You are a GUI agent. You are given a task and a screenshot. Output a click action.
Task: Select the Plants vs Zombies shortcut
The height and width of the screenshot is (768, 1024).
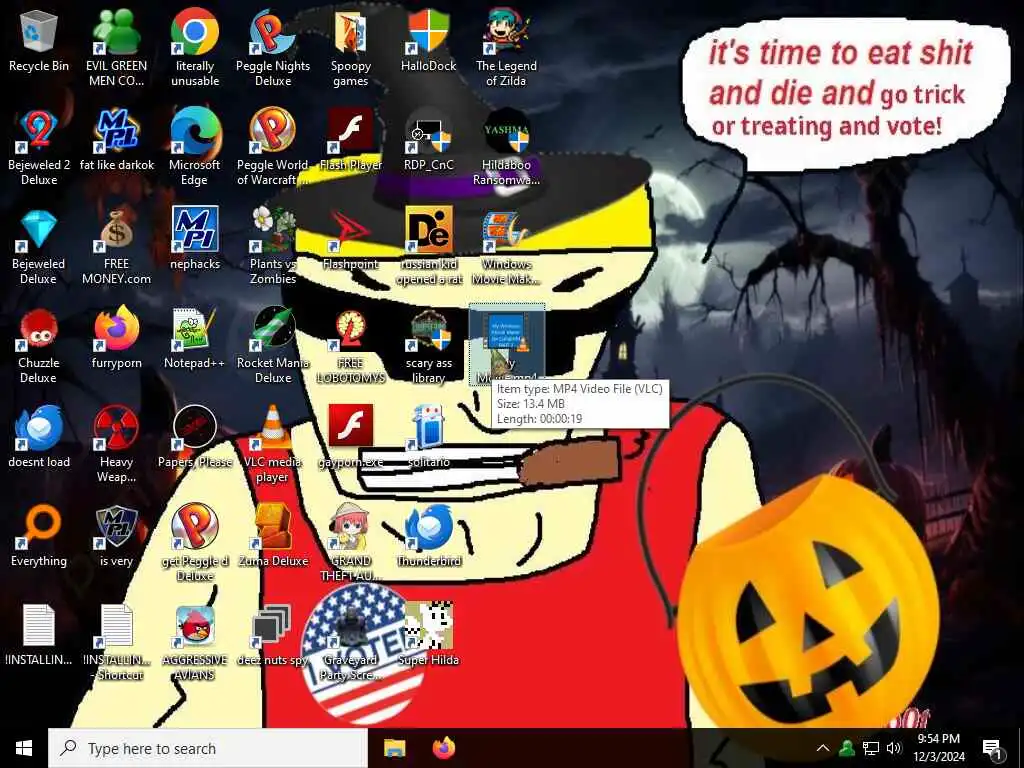point(273,230)
